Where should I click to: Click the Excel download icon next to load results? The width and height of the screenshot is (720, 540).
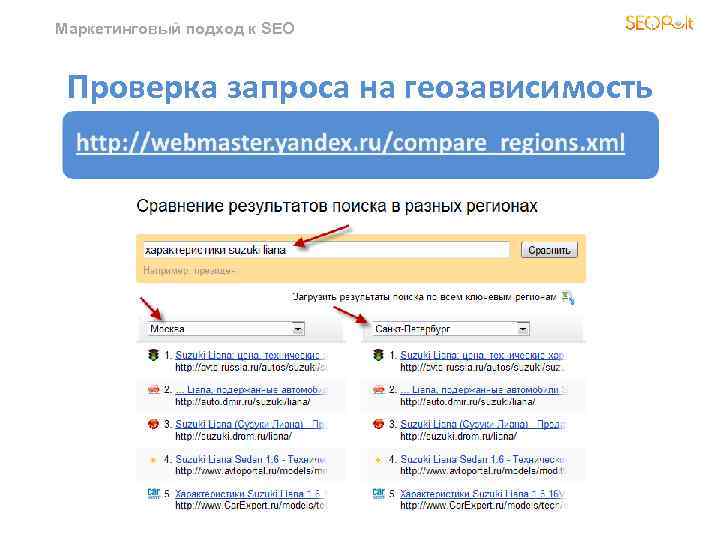[568, 298]
